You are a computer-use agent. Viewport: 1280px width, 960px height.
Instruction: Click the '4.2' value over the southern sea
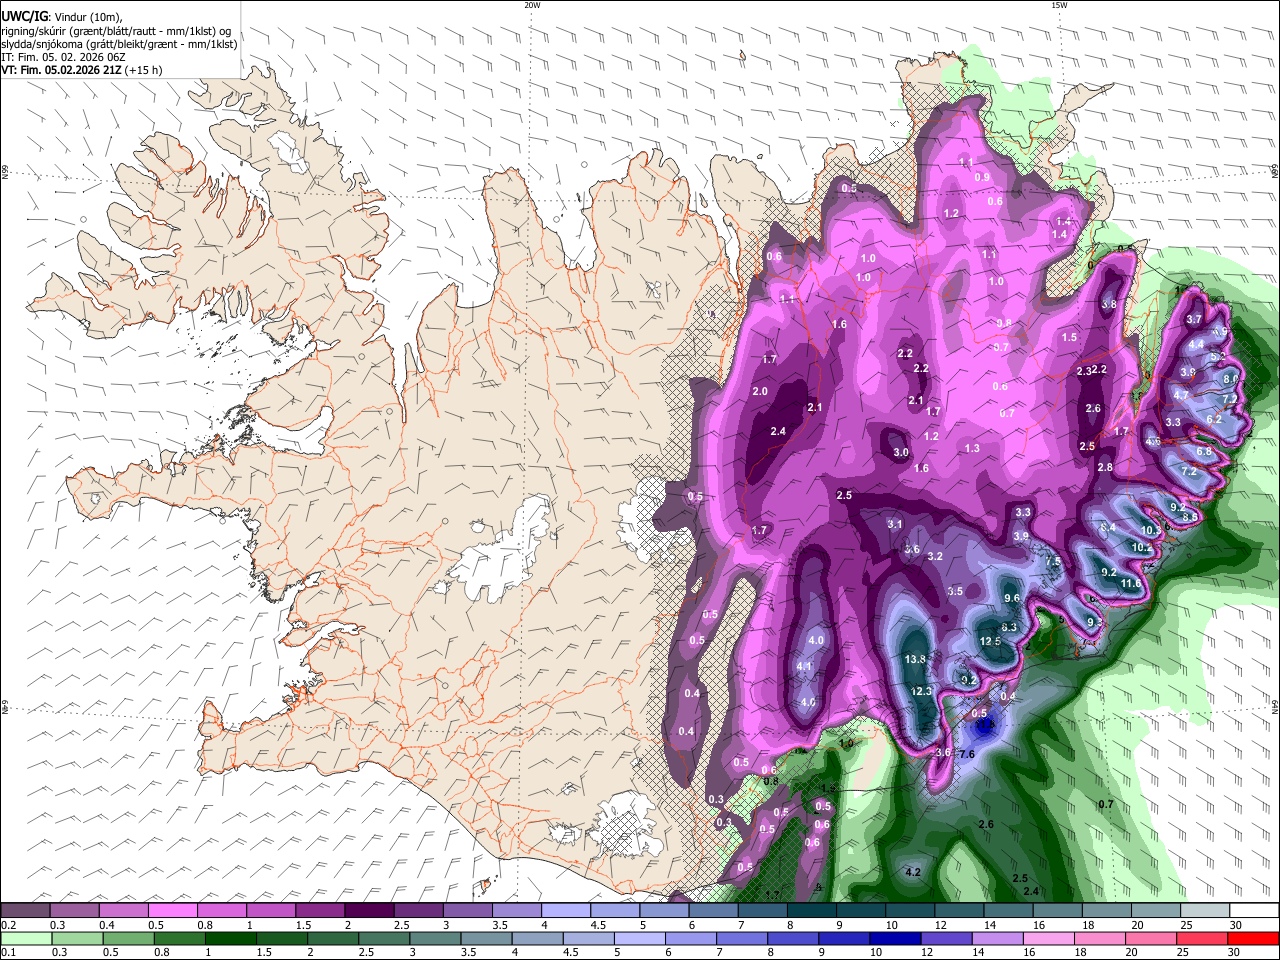[912, 872]
